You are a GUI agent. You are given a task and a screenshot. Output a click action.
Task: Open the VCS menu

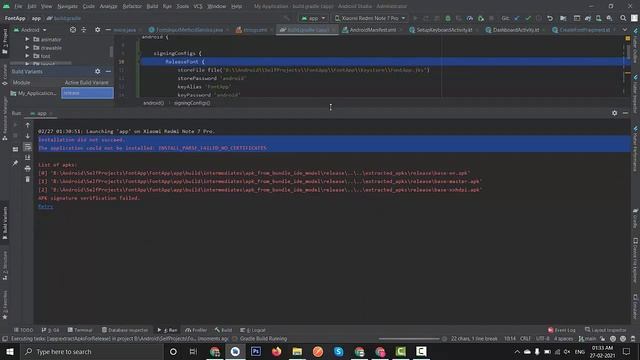198,6
